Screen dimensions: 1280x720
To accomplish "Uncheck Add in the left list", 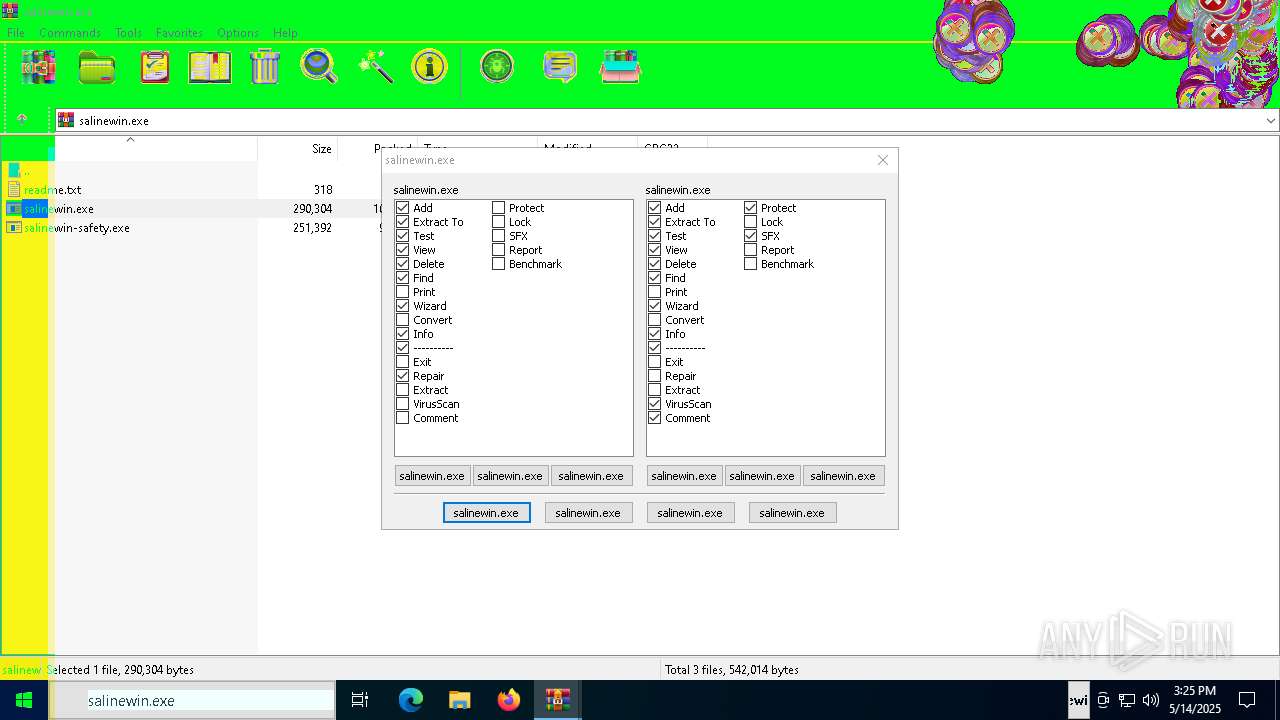I will [x=403, y=208].
